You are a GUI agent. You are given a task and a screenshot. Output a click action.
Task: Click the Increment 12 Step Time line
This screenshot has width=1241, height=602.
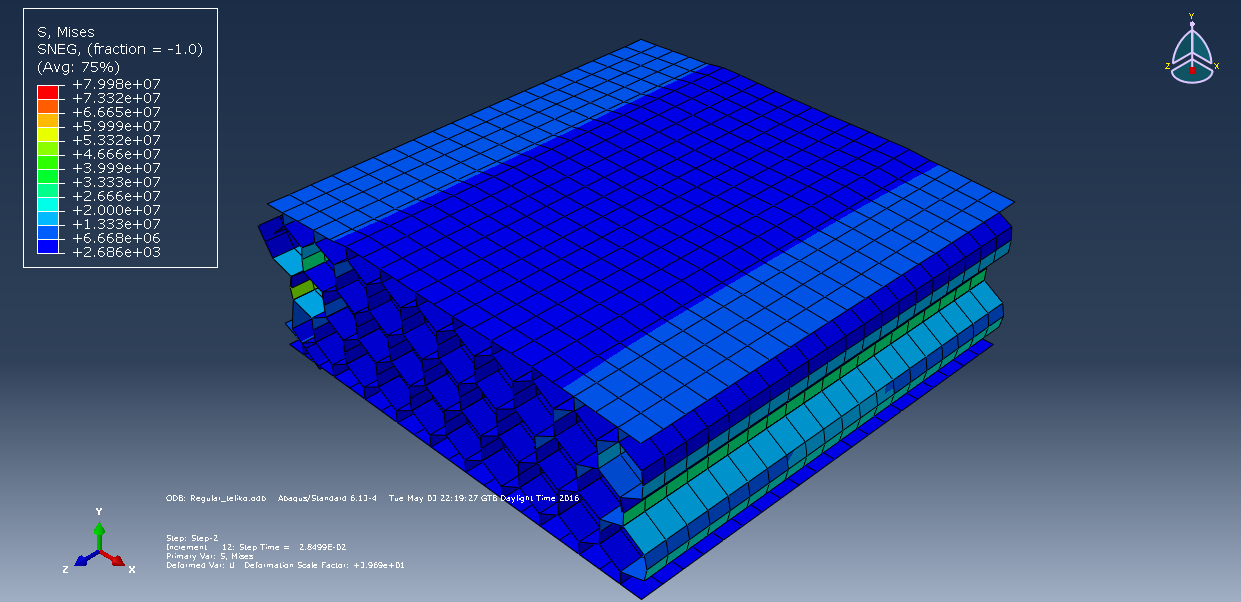pos(256,547)
